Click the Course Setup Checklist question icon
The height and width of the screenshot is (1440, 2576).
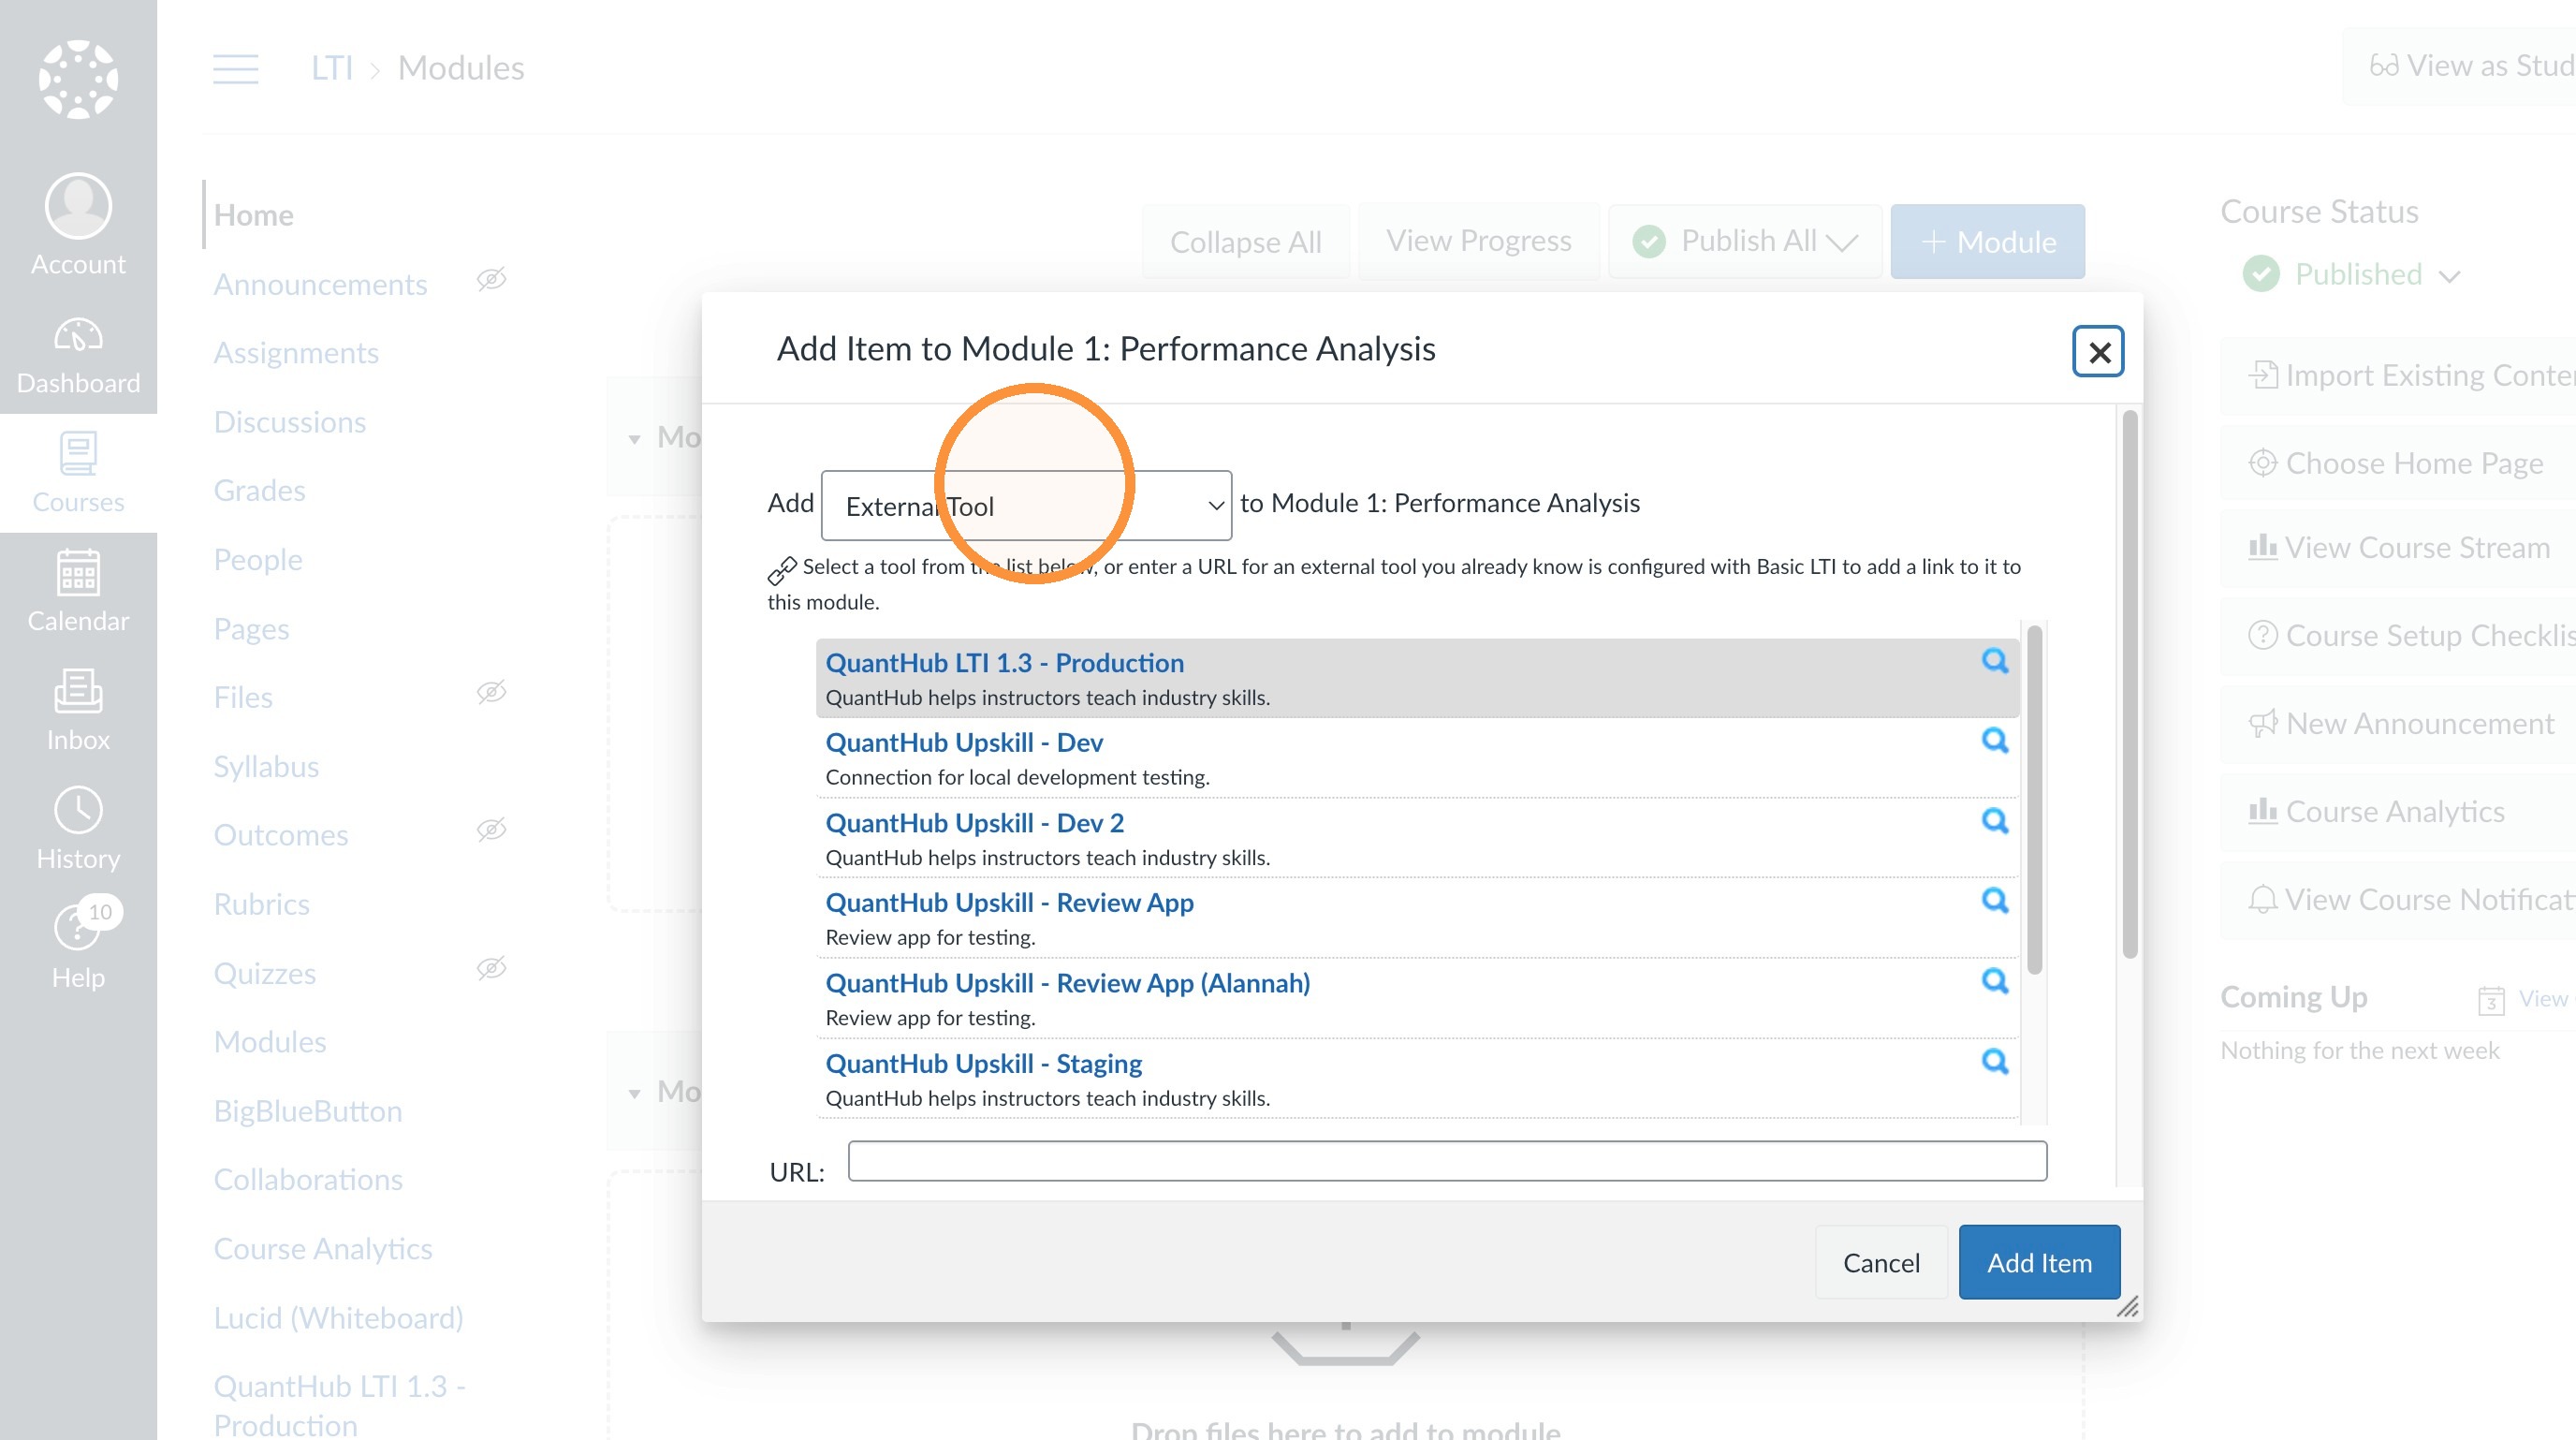[x=2262, y=635]
